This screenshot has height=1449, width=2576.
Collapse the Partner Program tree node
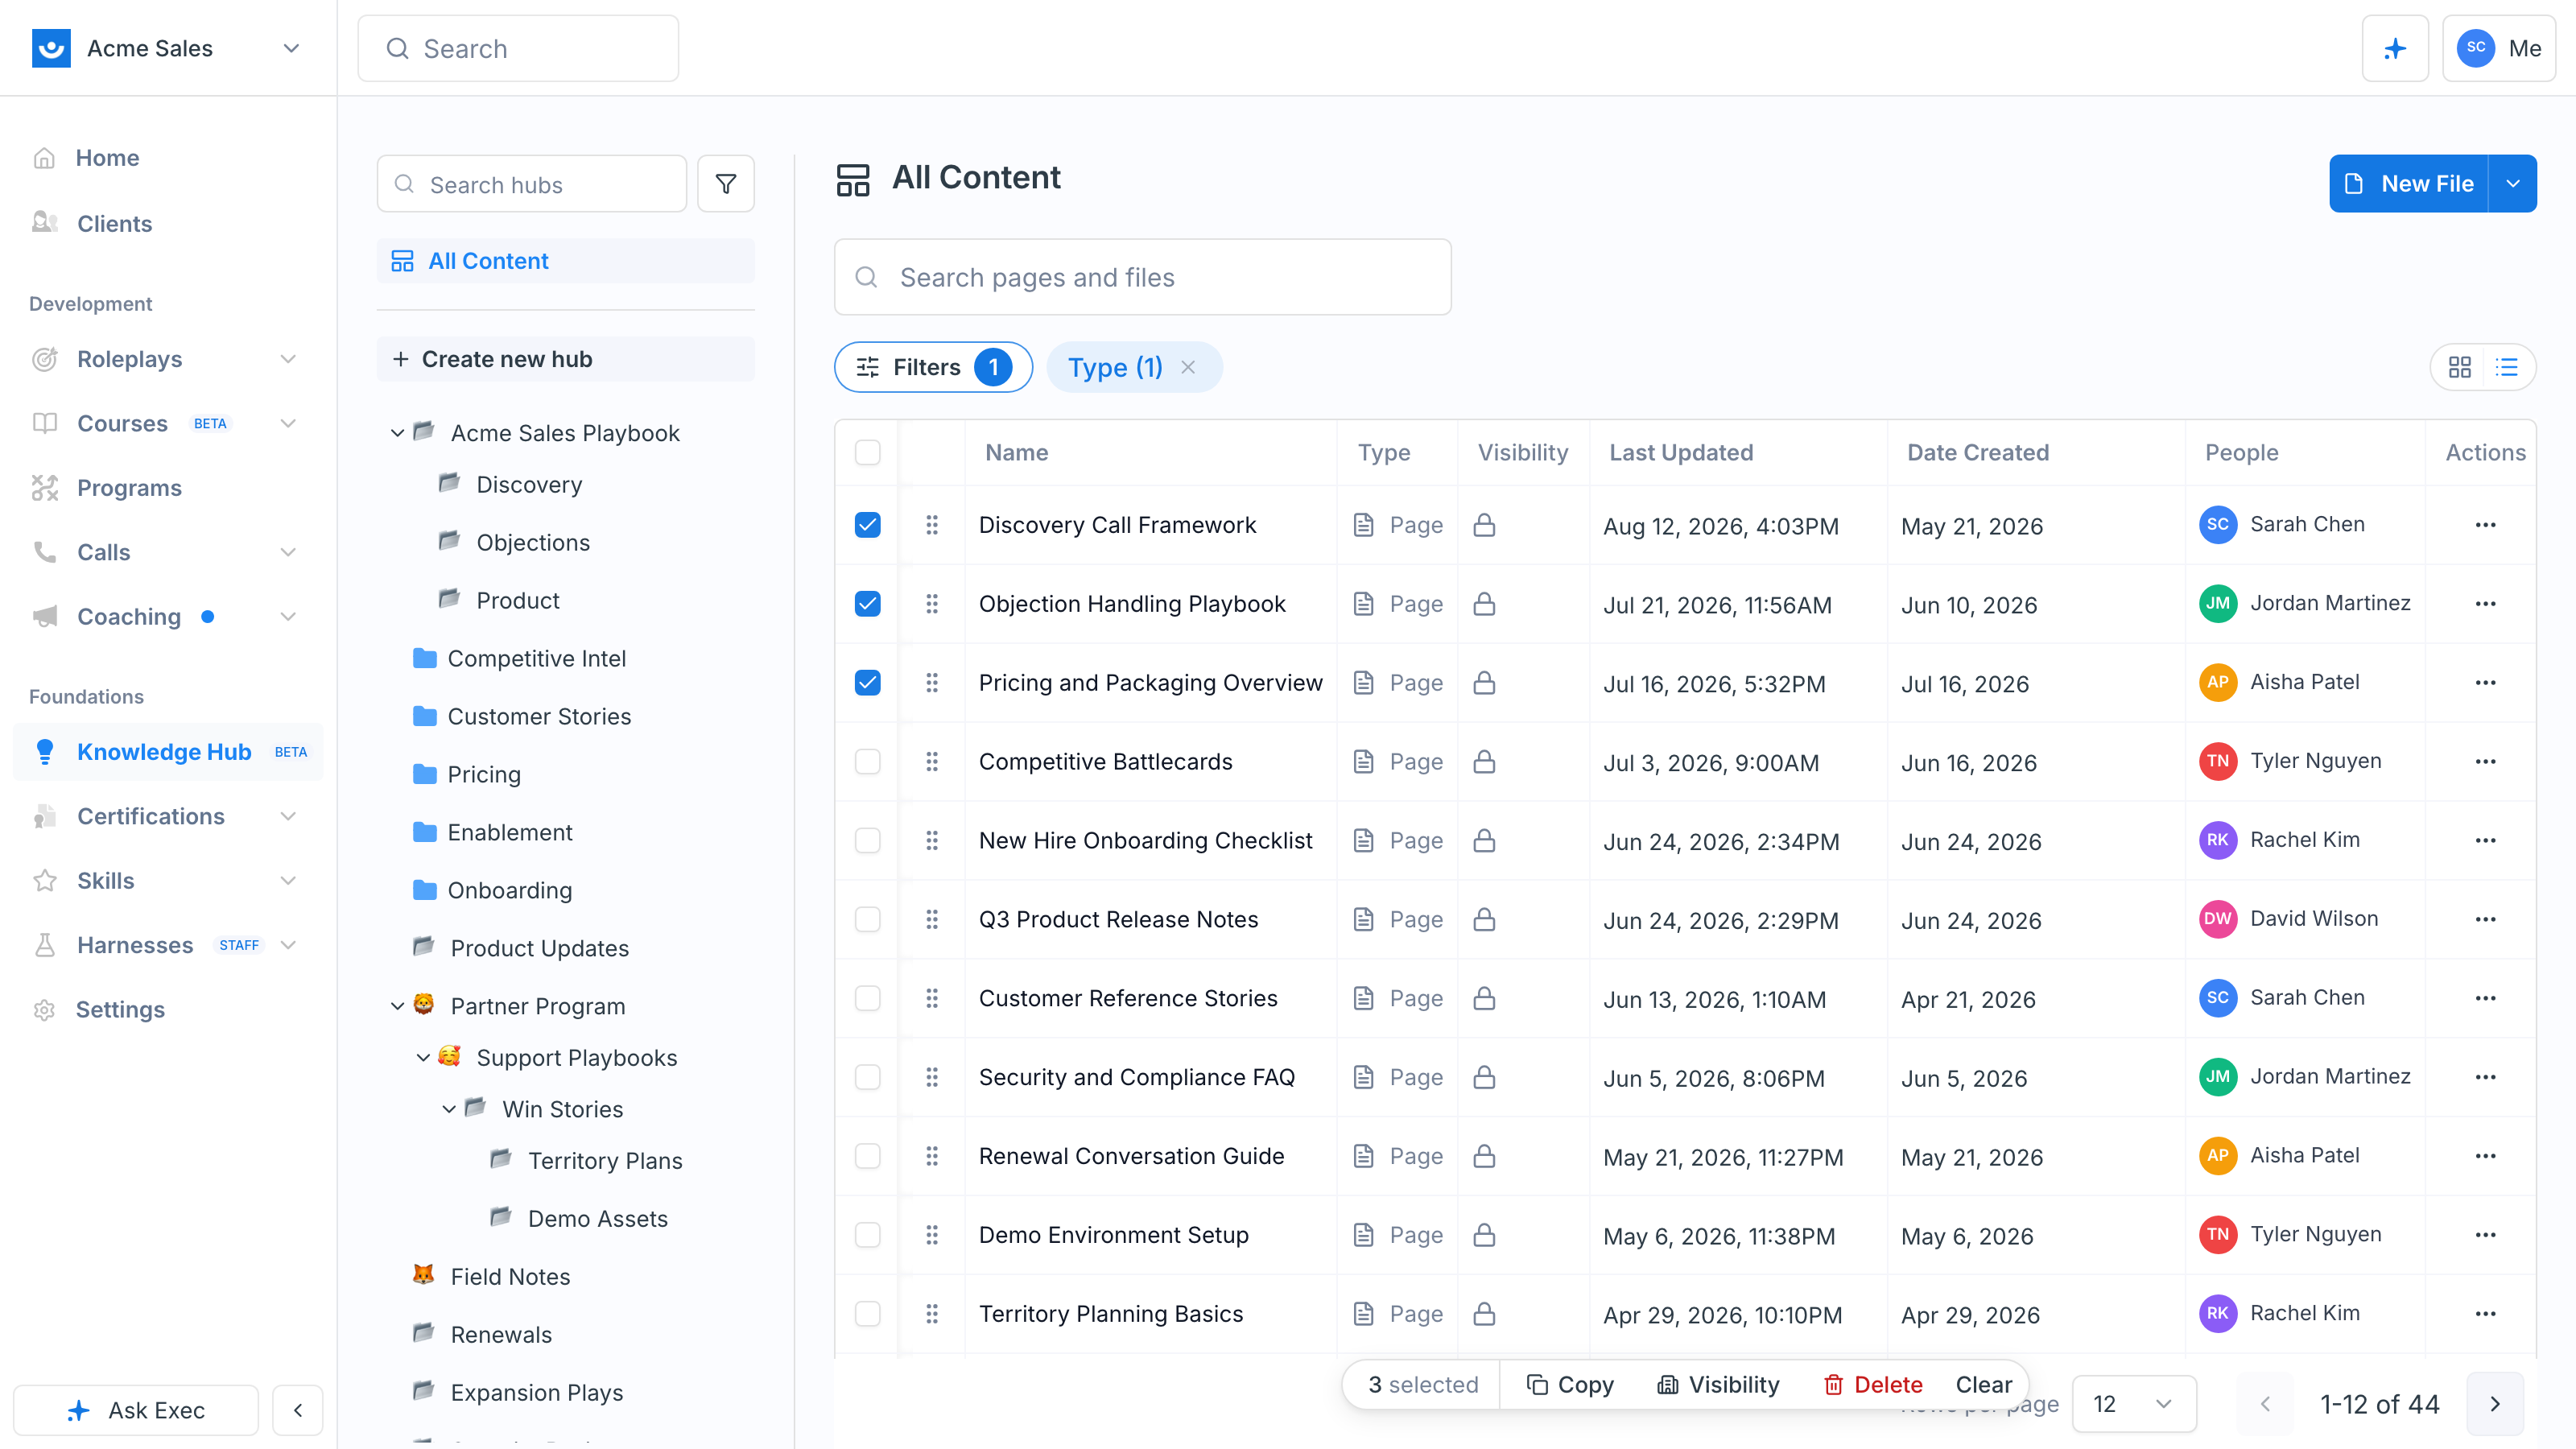click(x=397, y=1006)
